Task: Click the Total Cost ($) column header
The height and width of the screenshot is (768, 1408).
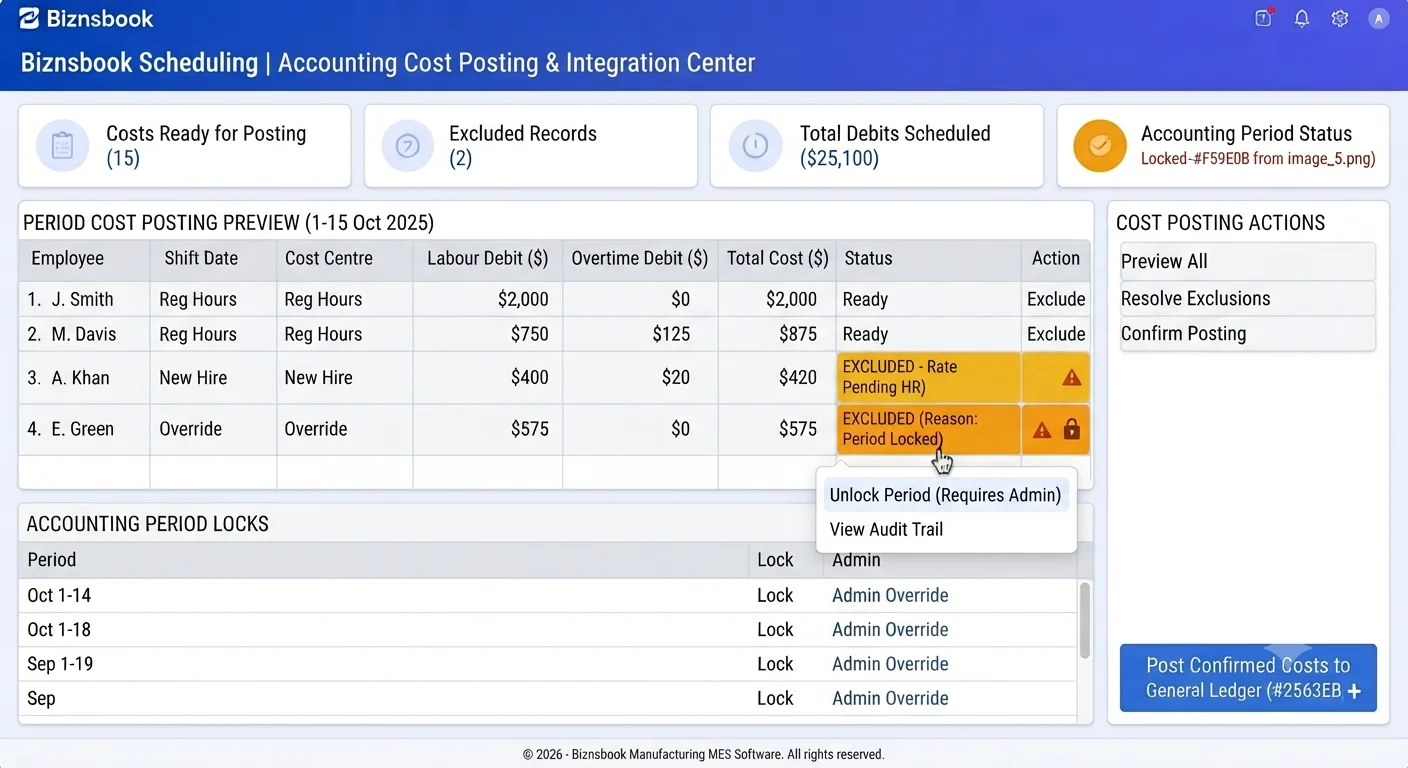Action: [778, 258]
